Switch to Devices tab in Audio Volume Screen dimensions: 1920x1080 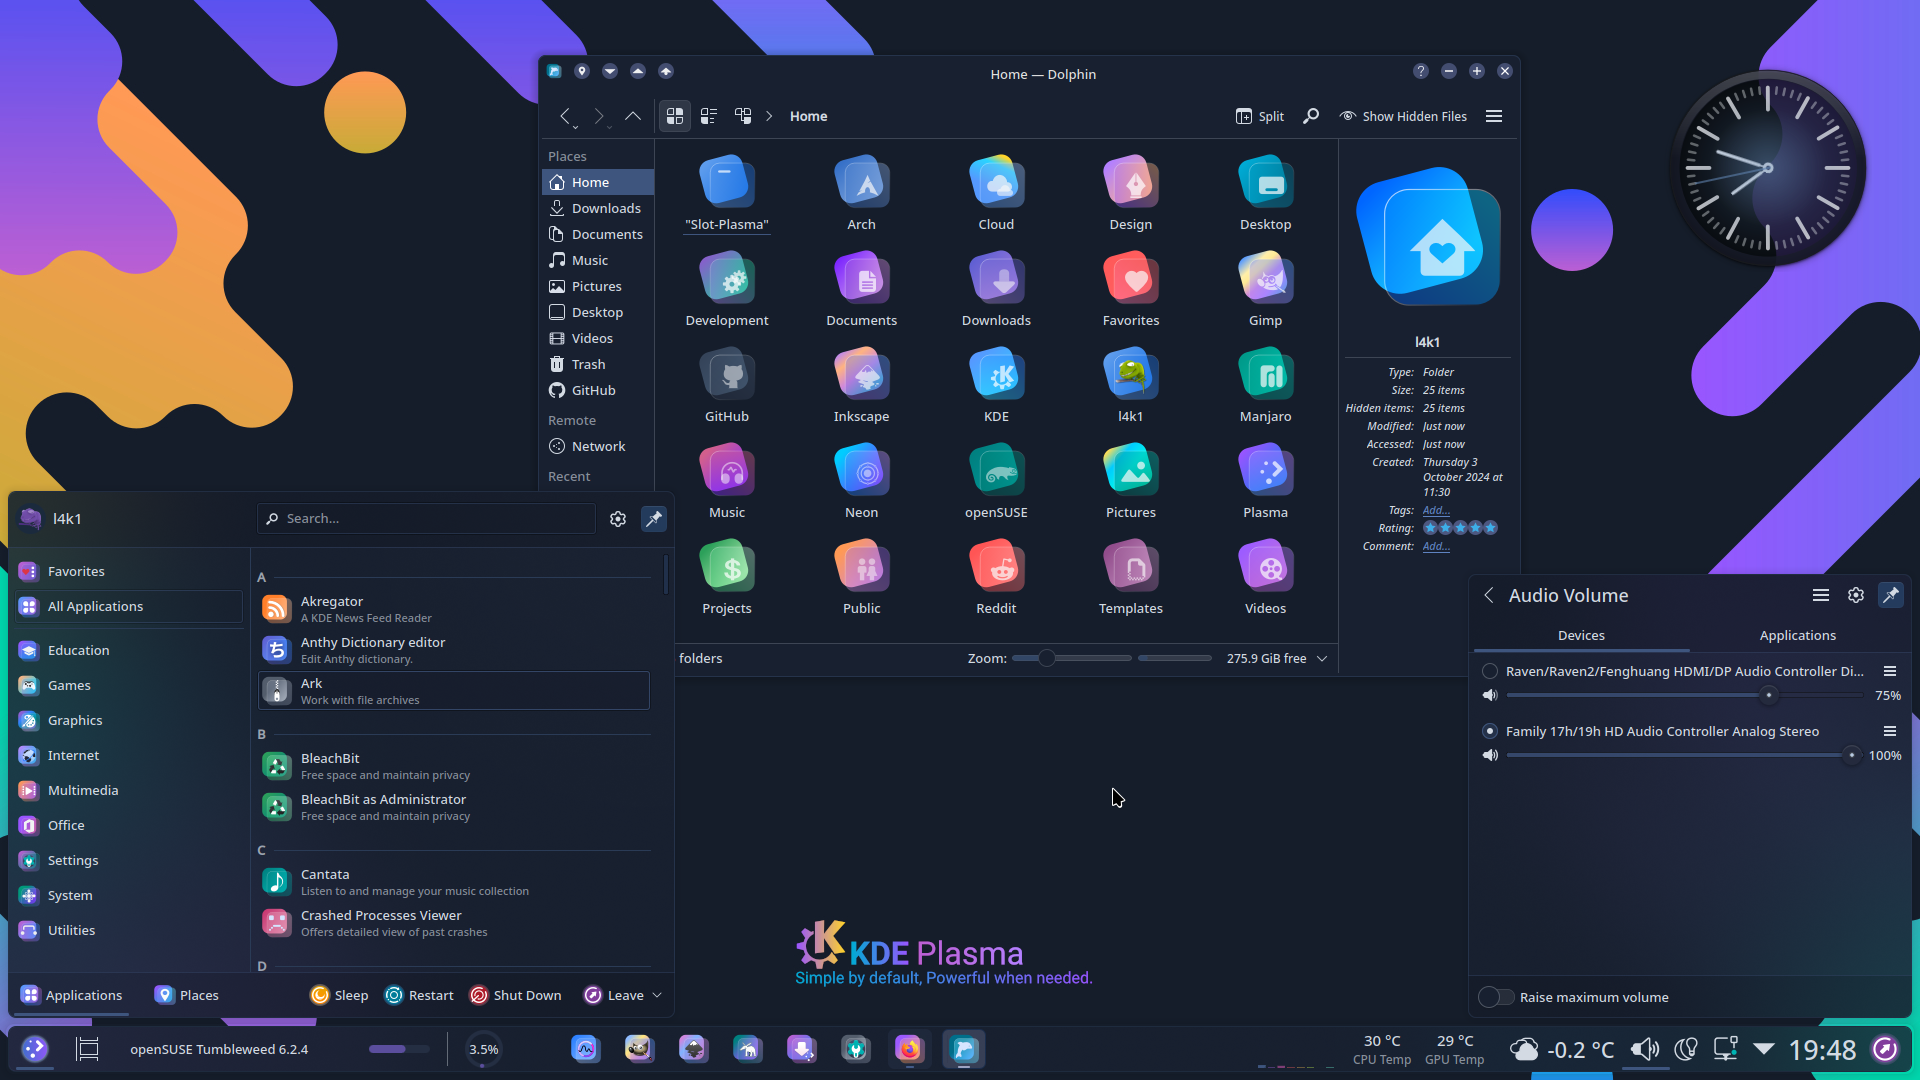click(x=1581, y=635)
